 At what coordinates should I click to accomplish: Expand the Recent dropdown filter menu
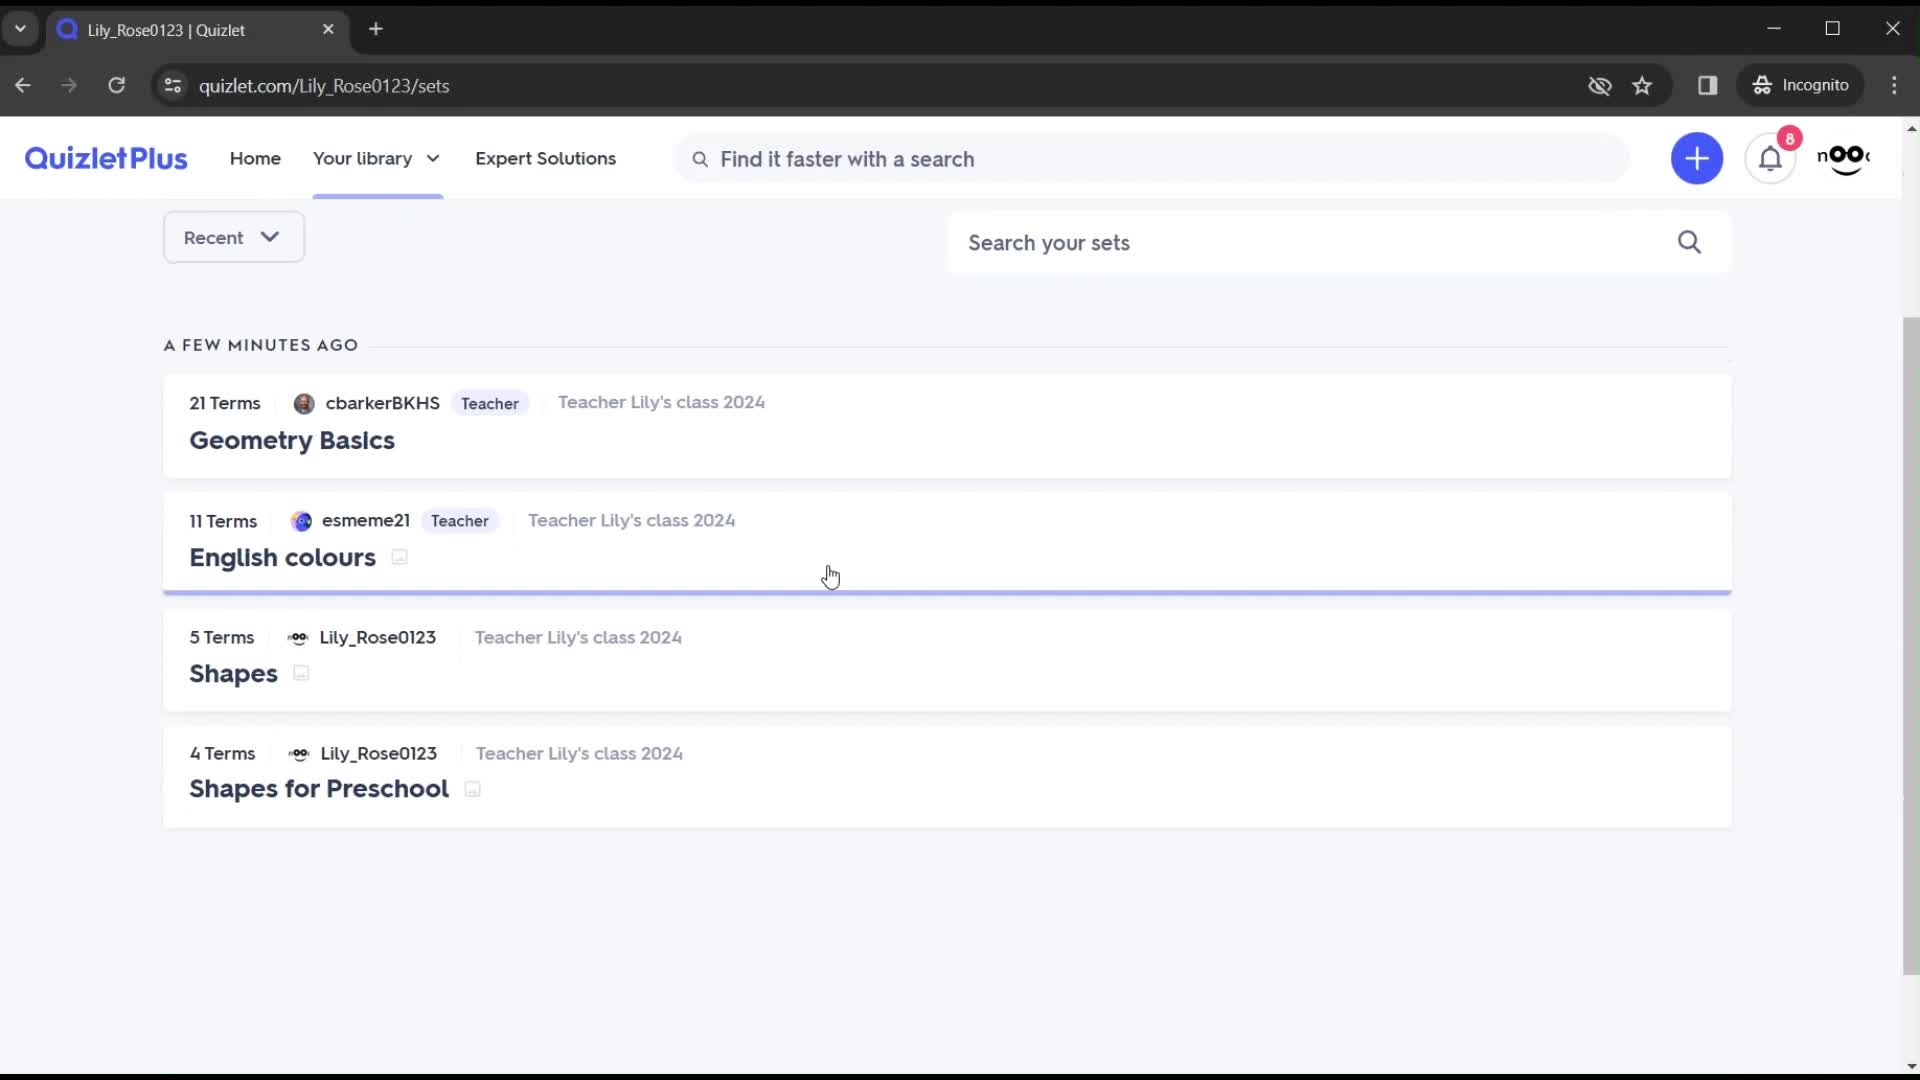233,237
